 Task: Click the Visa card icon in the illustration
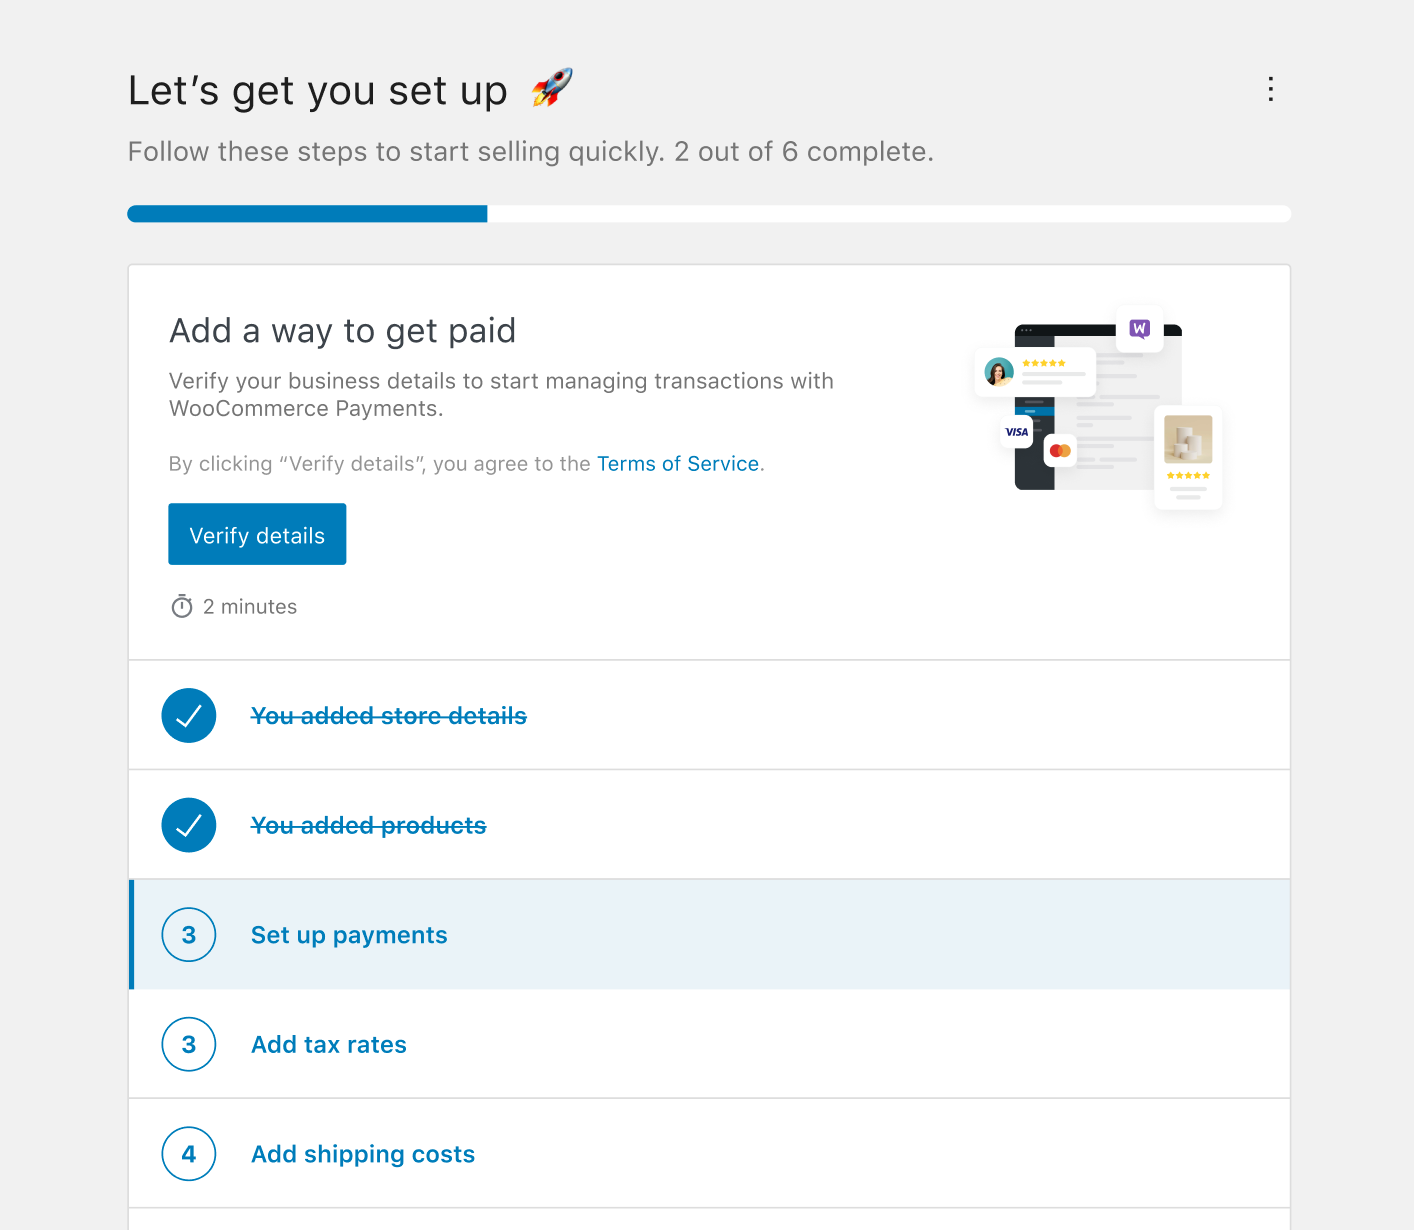[x=1015, y=432]
